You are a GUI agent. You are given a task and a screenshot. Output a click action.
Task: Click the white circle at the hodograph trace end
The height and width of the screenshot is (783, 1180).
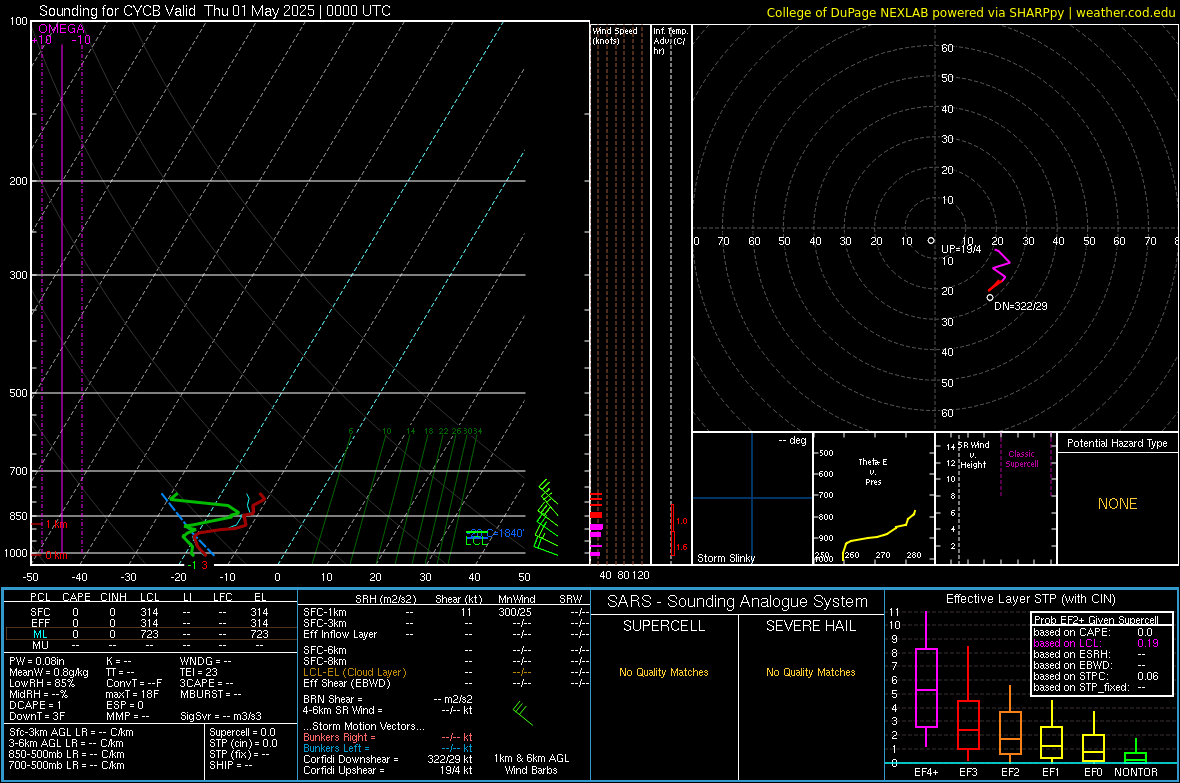990,297
